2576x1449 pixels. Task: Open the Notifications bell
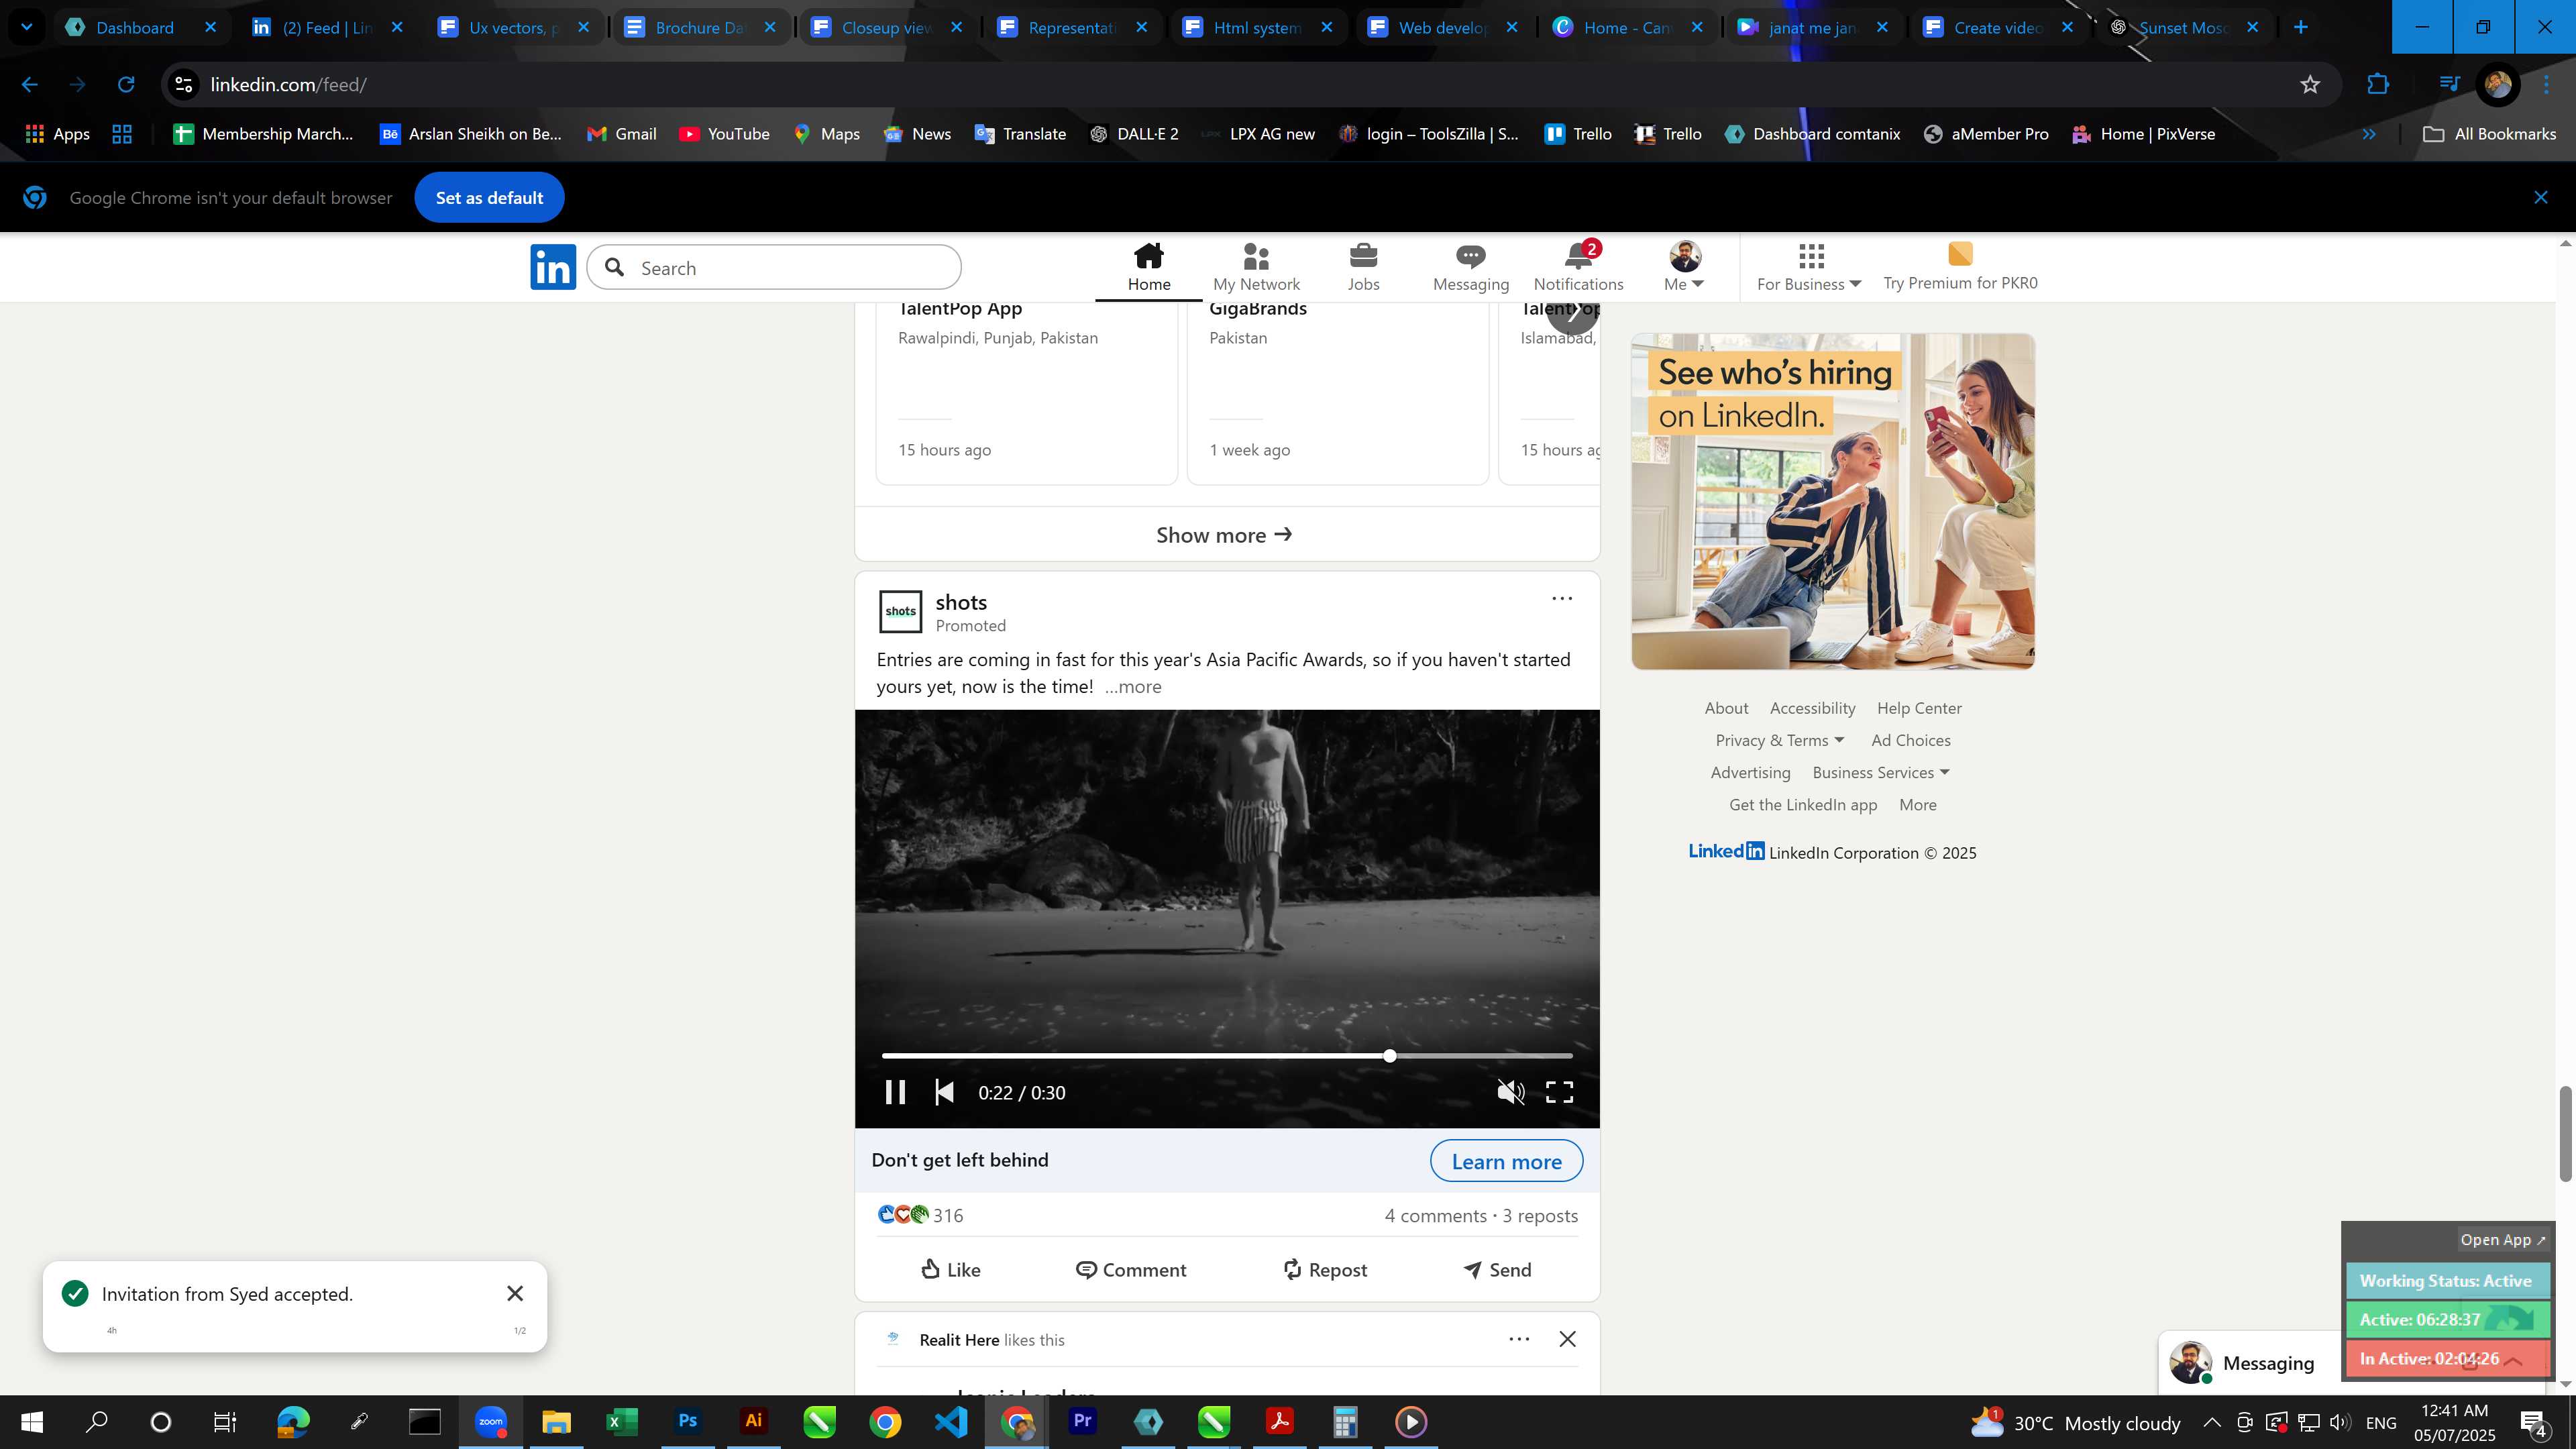(x=1578, y=267)
